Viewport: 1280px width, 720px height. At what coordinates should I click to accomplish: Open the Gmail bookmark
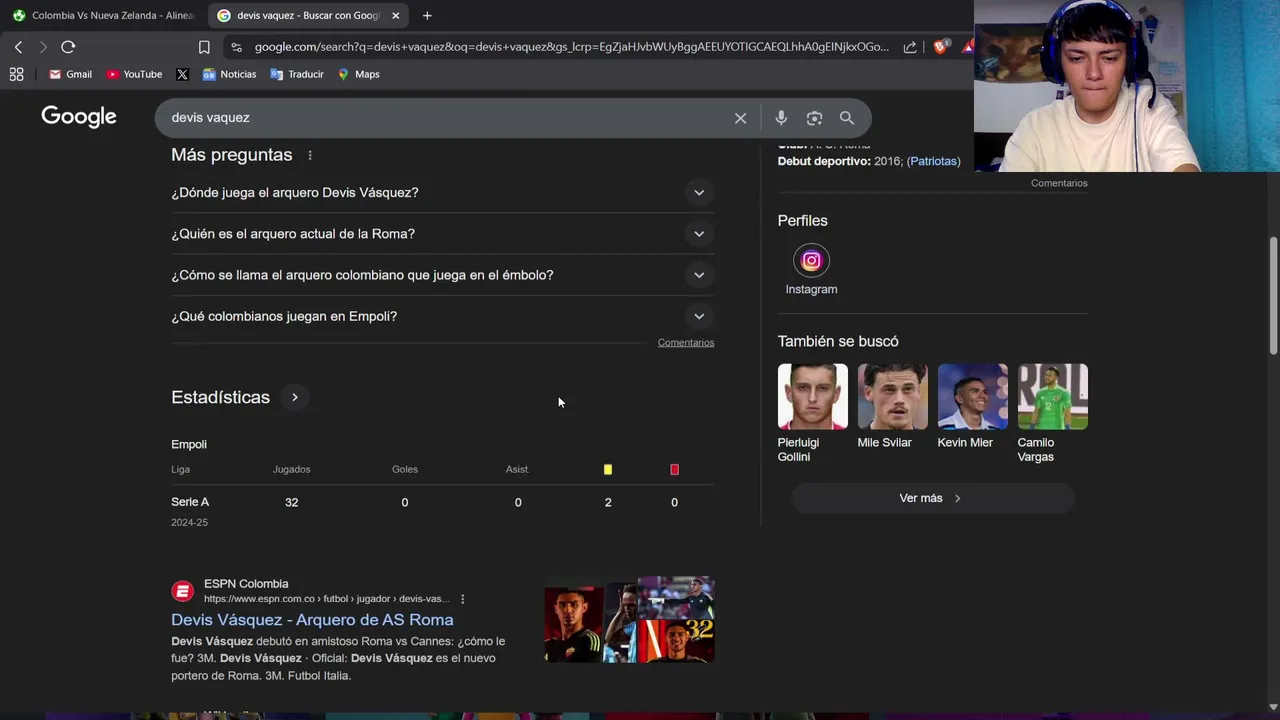[x=70, y=74]
